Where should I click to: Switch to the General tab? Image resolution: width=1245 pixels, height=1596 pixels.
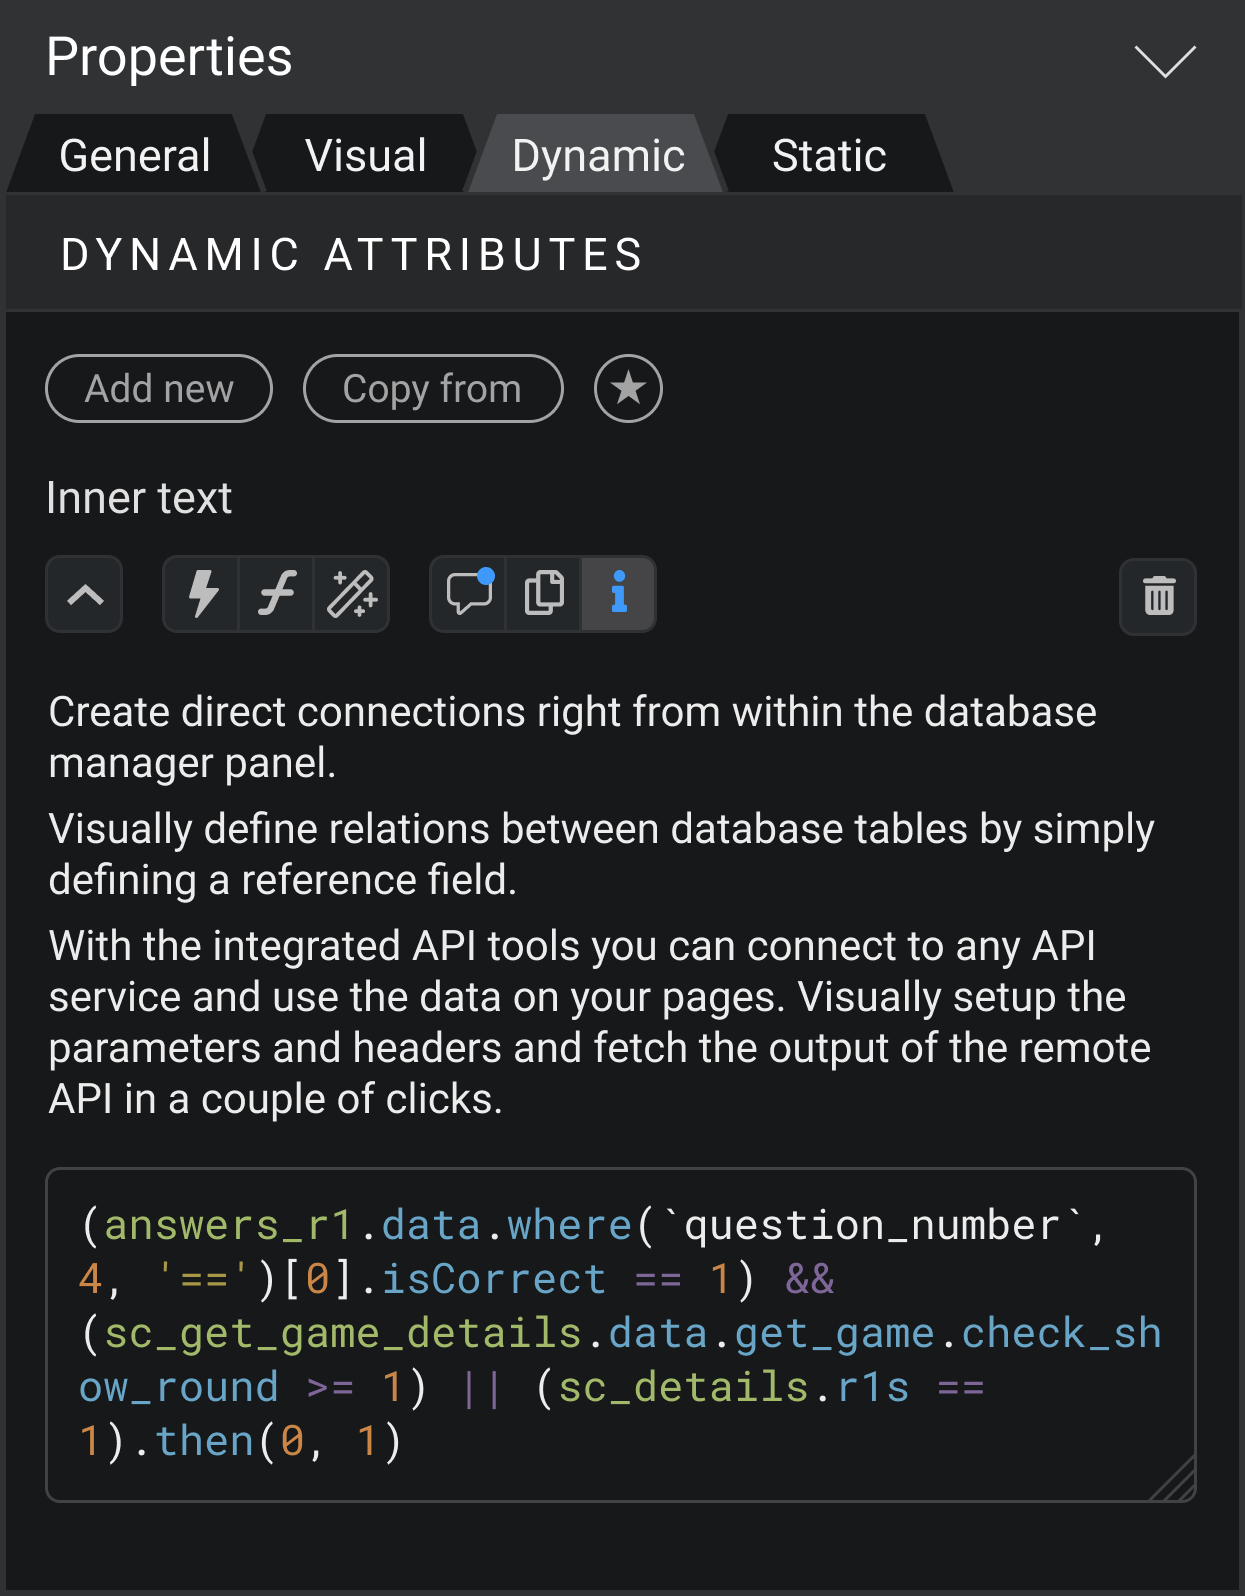pyautogui.click(x=135, y=156)
